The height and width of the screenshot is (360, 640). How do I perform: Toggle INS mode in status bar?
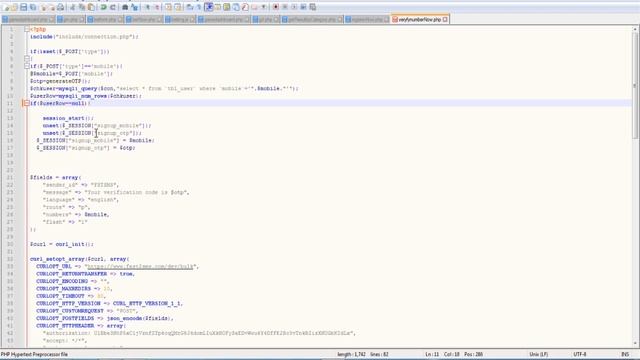625,354
